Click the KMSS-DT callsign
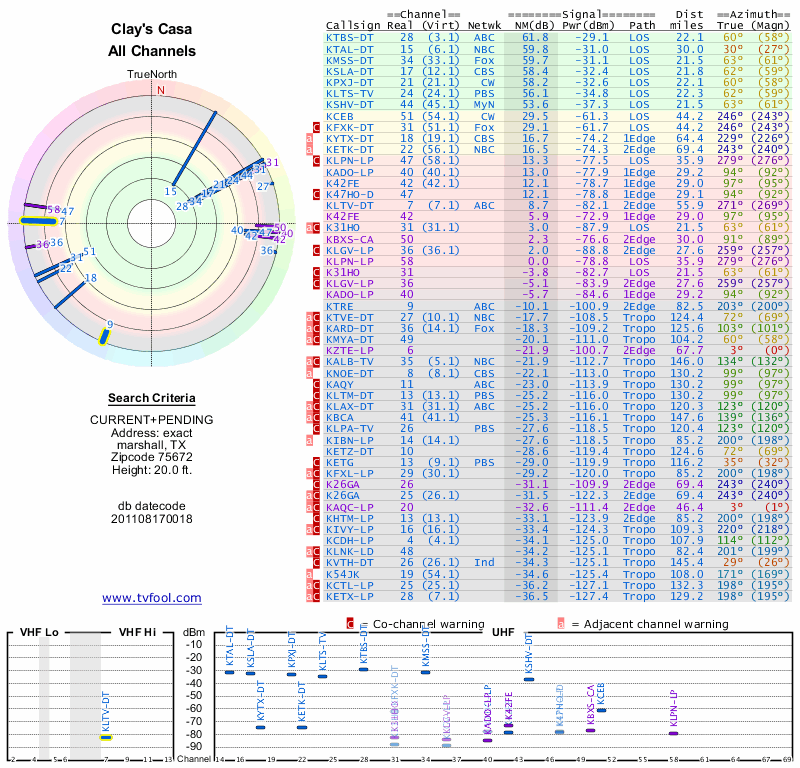Image resolution: width=800 pixels, height=768 pixels. (x=350, y=60)
